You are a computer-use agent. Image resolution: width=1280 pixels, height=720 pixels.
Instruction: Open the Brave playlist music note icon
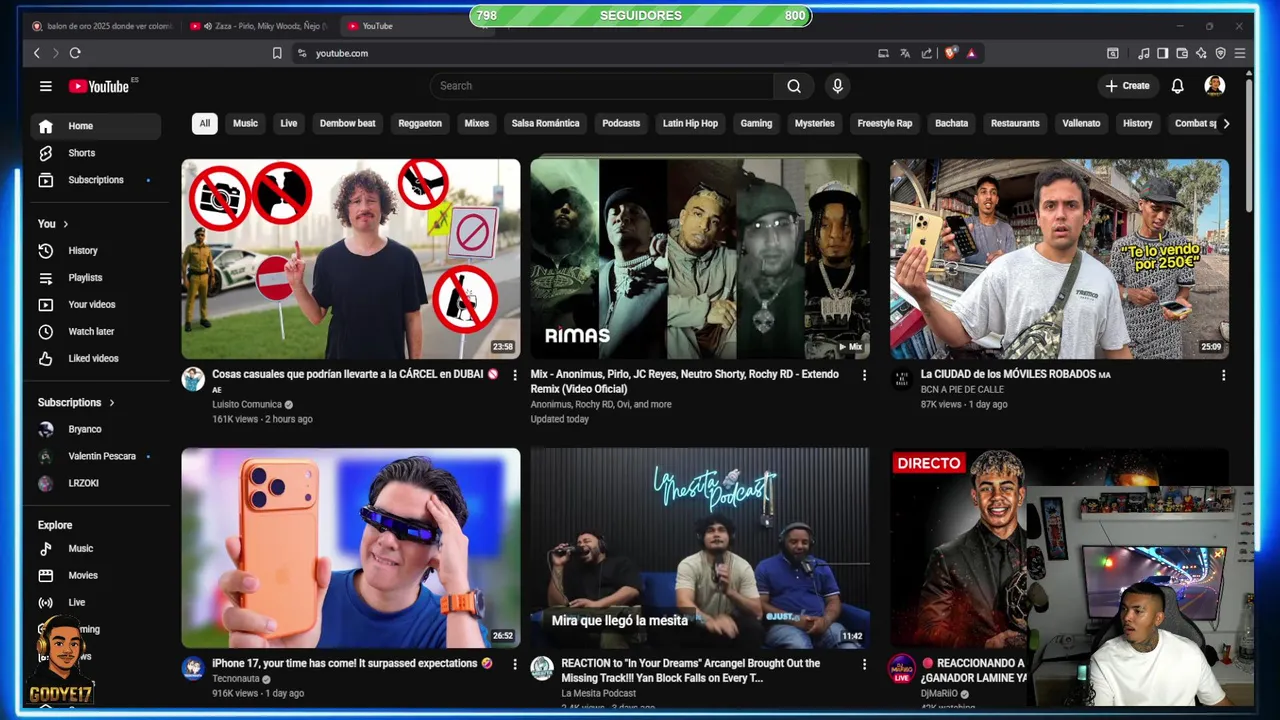point(1144,53)
